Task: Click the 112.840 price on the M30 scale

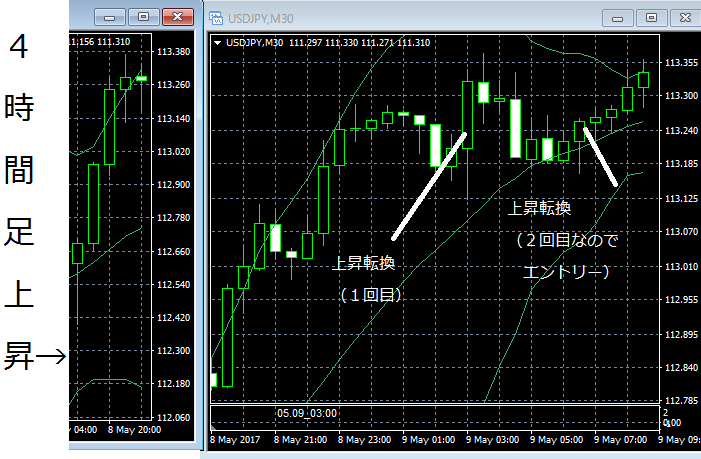Action: (x=681, y=367)
